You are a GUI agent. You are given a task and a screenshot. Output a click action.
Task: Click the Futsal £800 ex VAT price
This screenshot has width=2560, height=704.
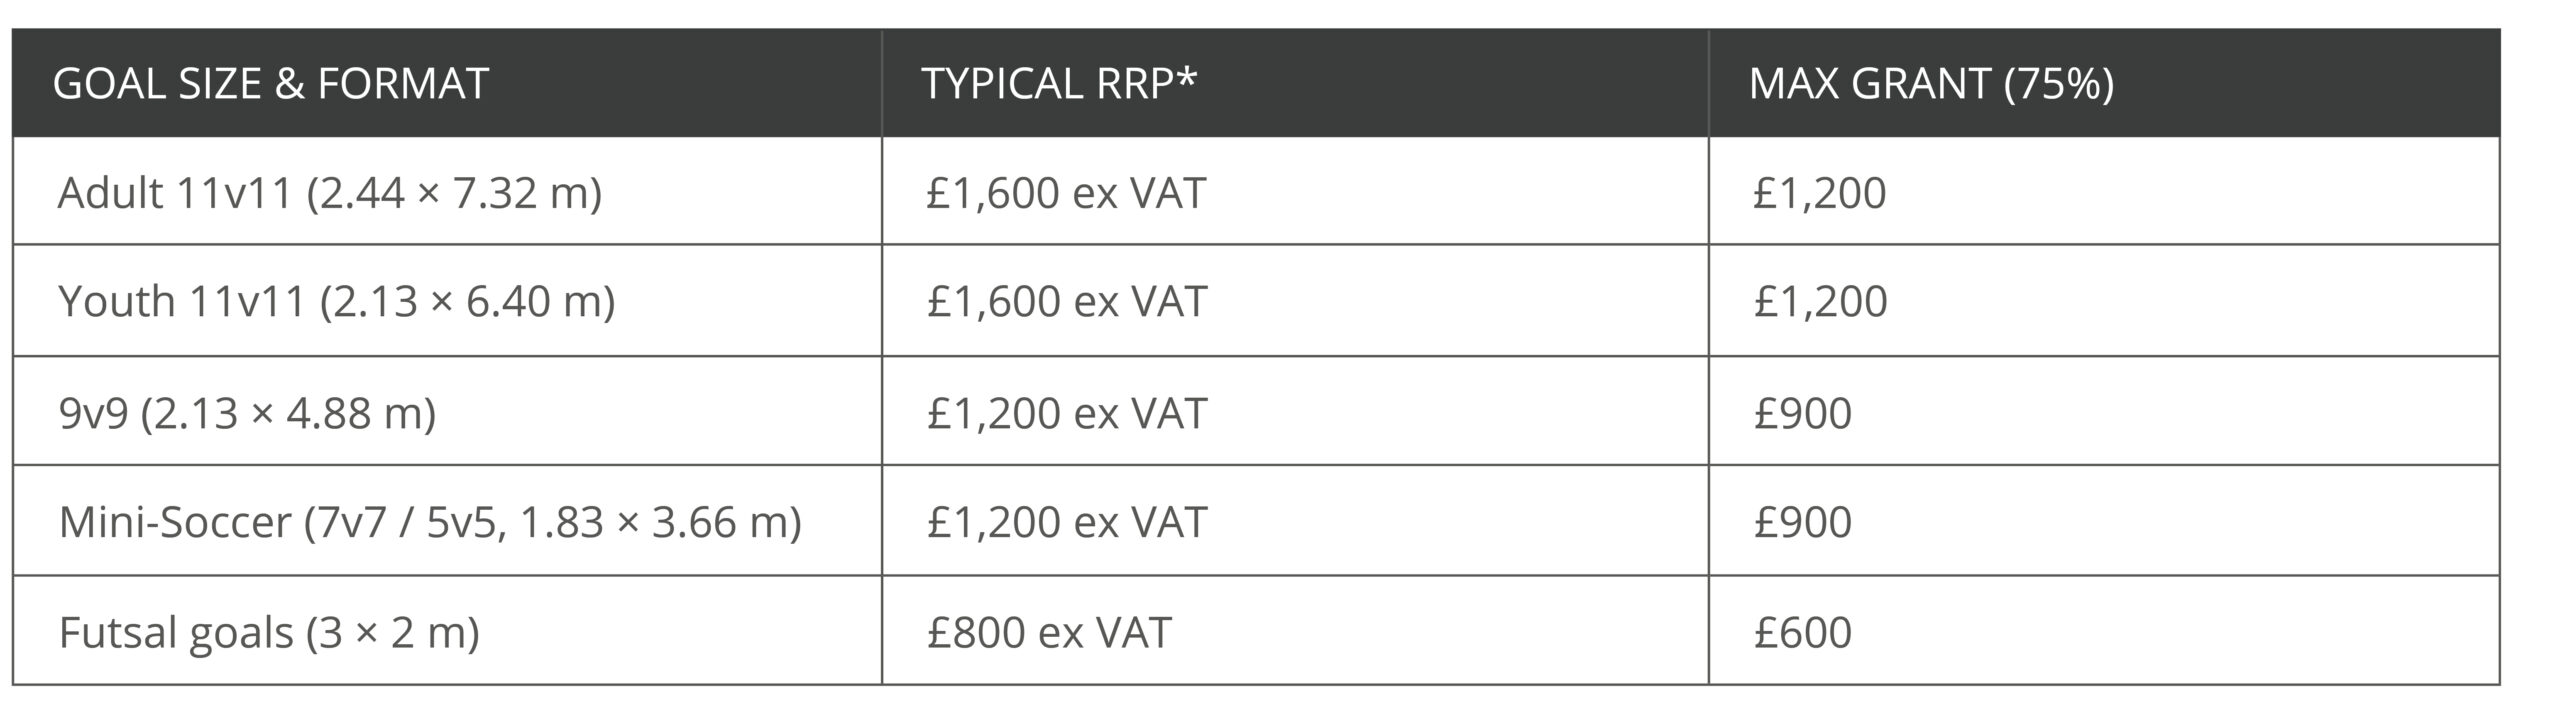(x=1049, y=632)
